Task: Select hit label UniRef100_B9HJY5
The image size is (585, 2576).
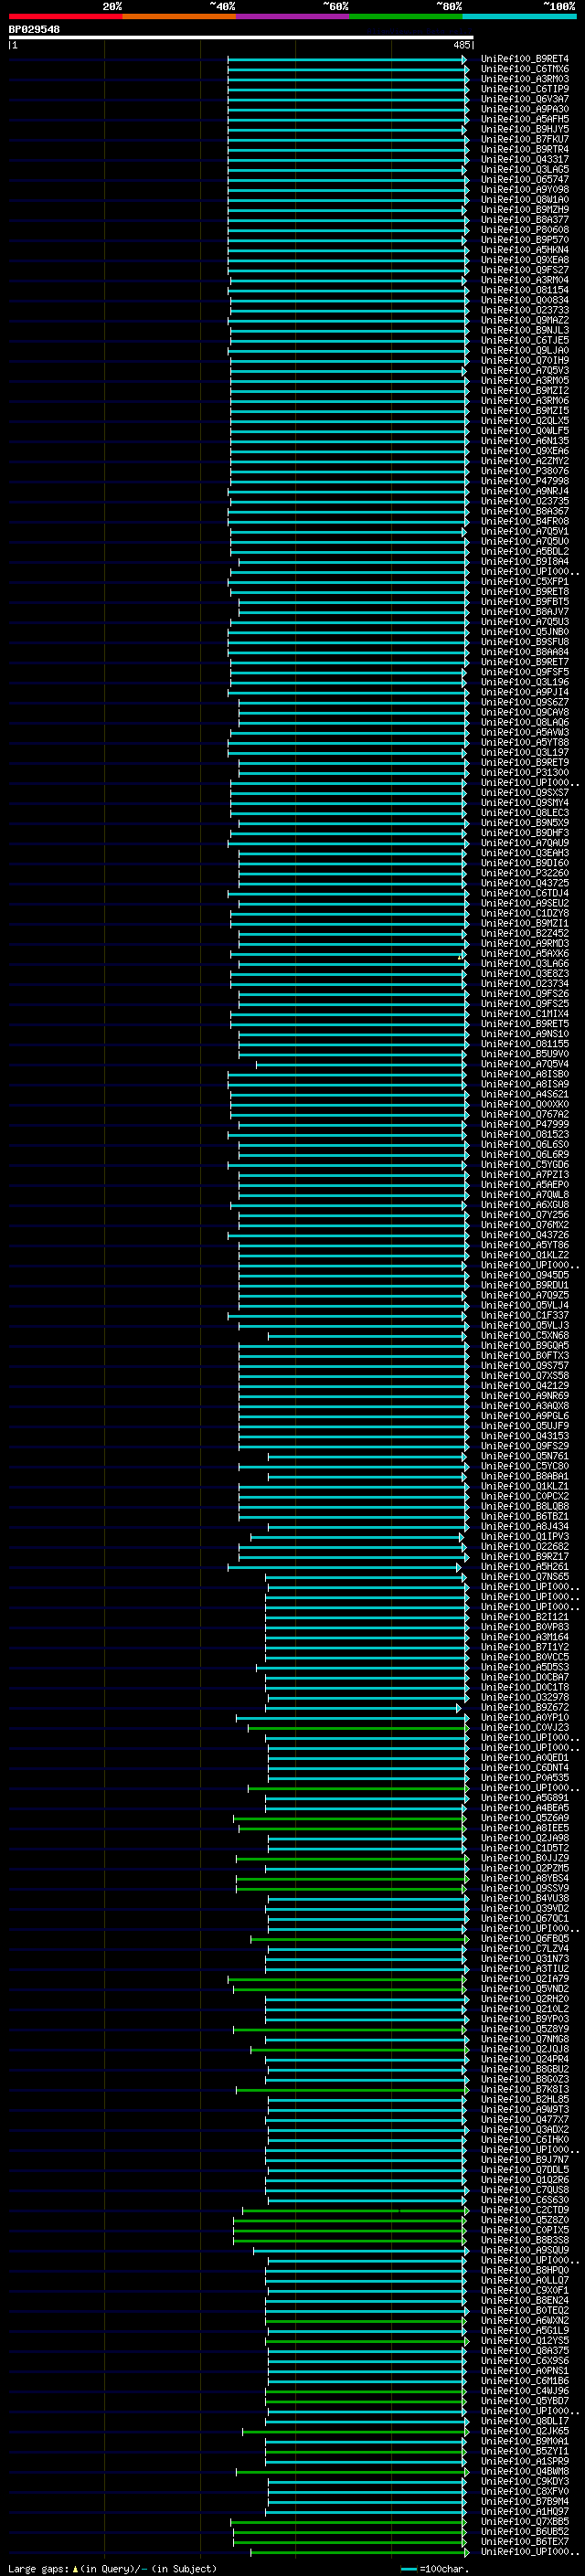Action: pos(525,129)
